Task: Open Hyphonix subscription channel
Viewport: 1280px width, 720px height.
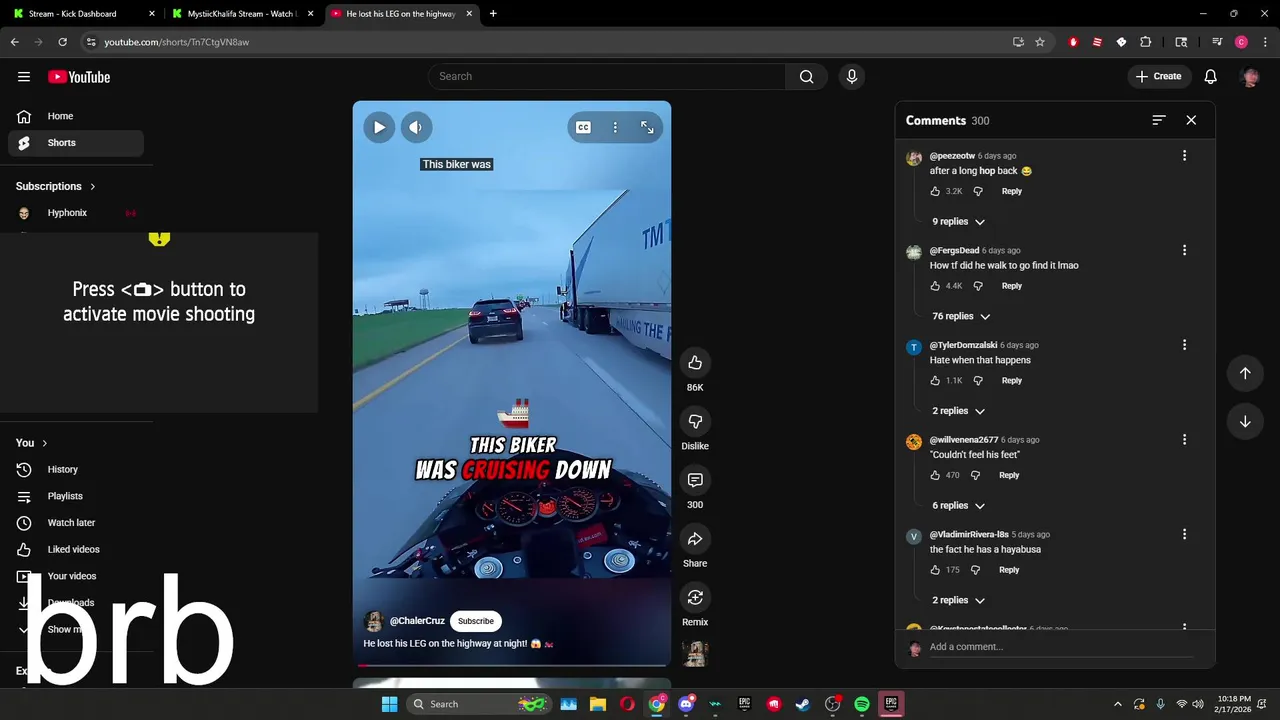Action: [76, 213]
